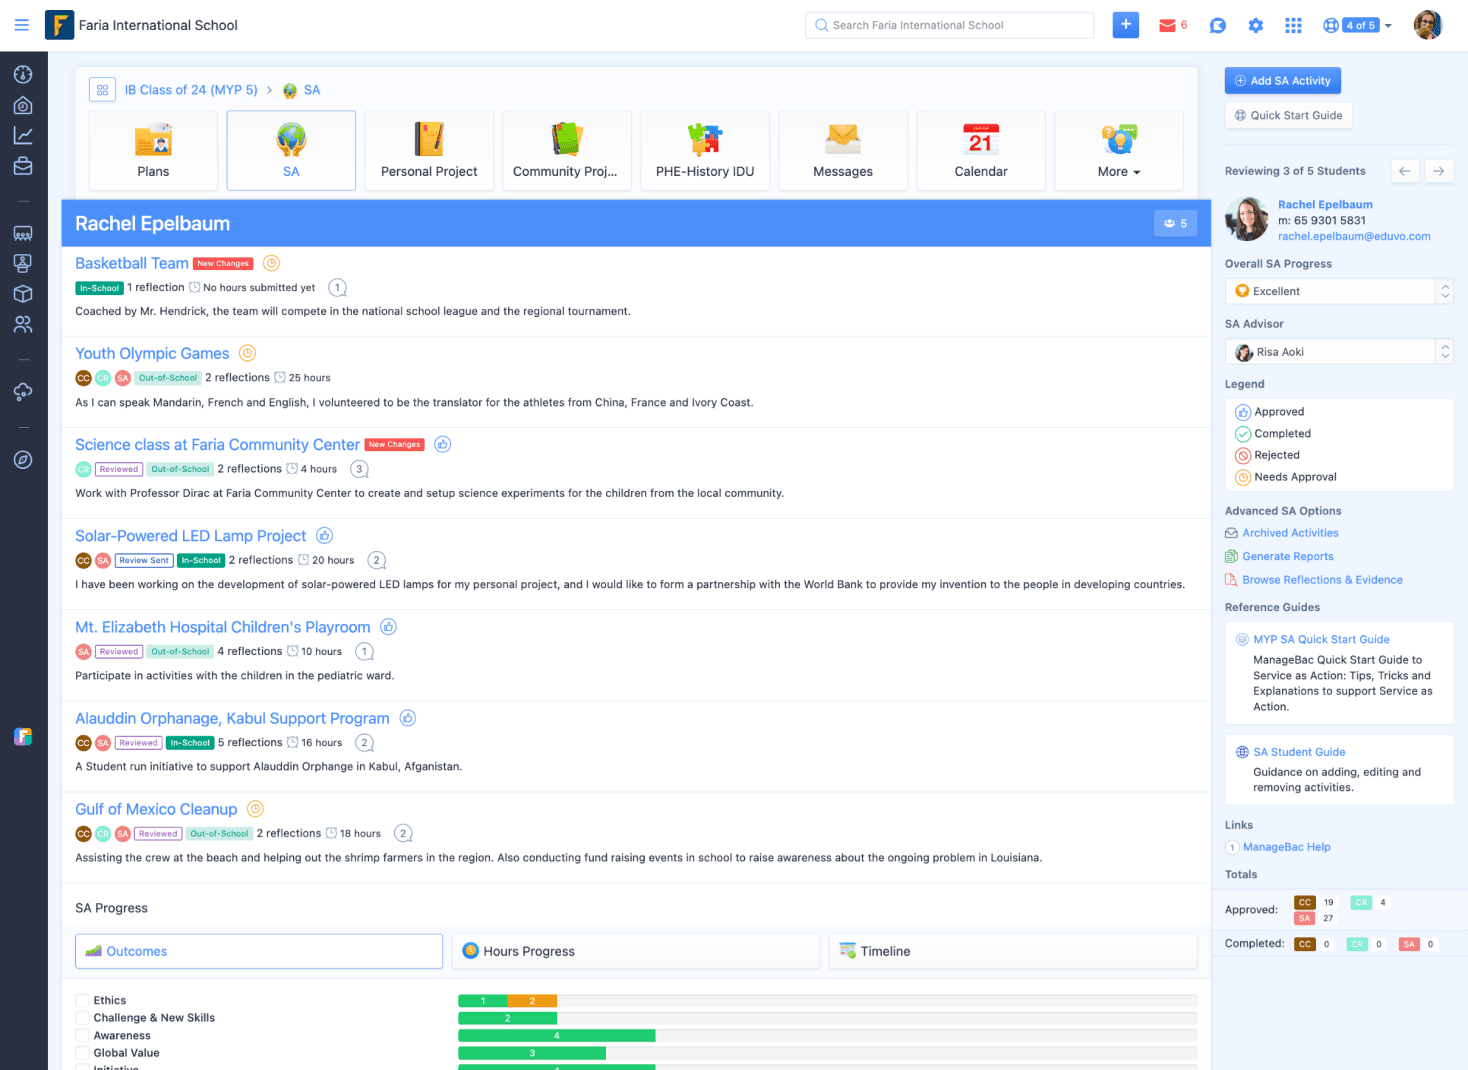Open the SA Student Guide link
Viewport: 1468px width, 1070px height.
click(1299, 752)
